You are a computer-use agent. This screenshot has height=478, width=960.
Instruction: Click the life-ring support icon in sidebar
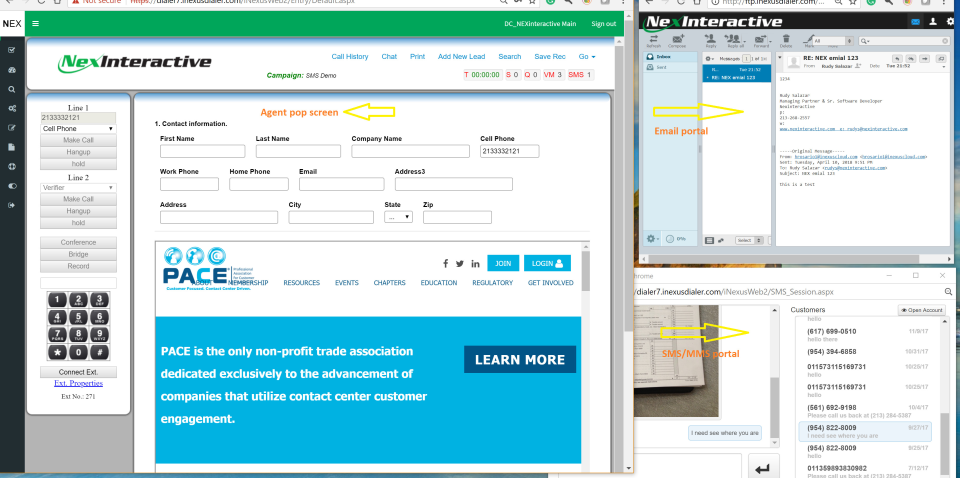[12, 166]
